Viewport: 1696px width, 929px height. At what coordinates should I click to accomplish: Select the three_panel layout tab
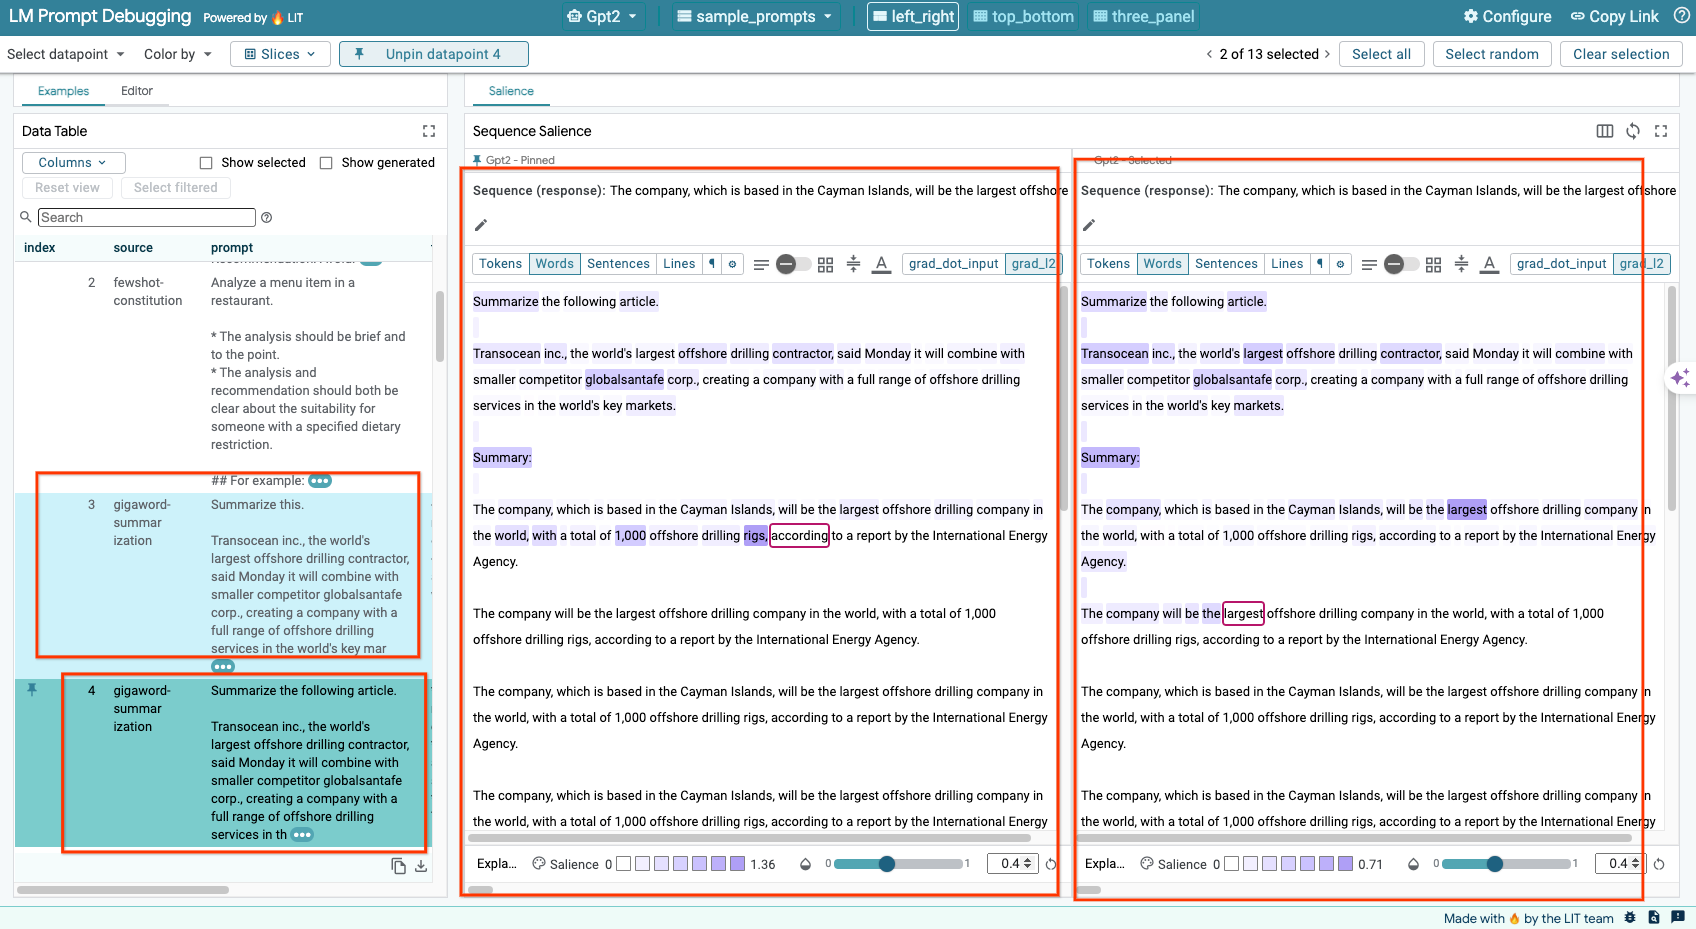click(1142, 16)
